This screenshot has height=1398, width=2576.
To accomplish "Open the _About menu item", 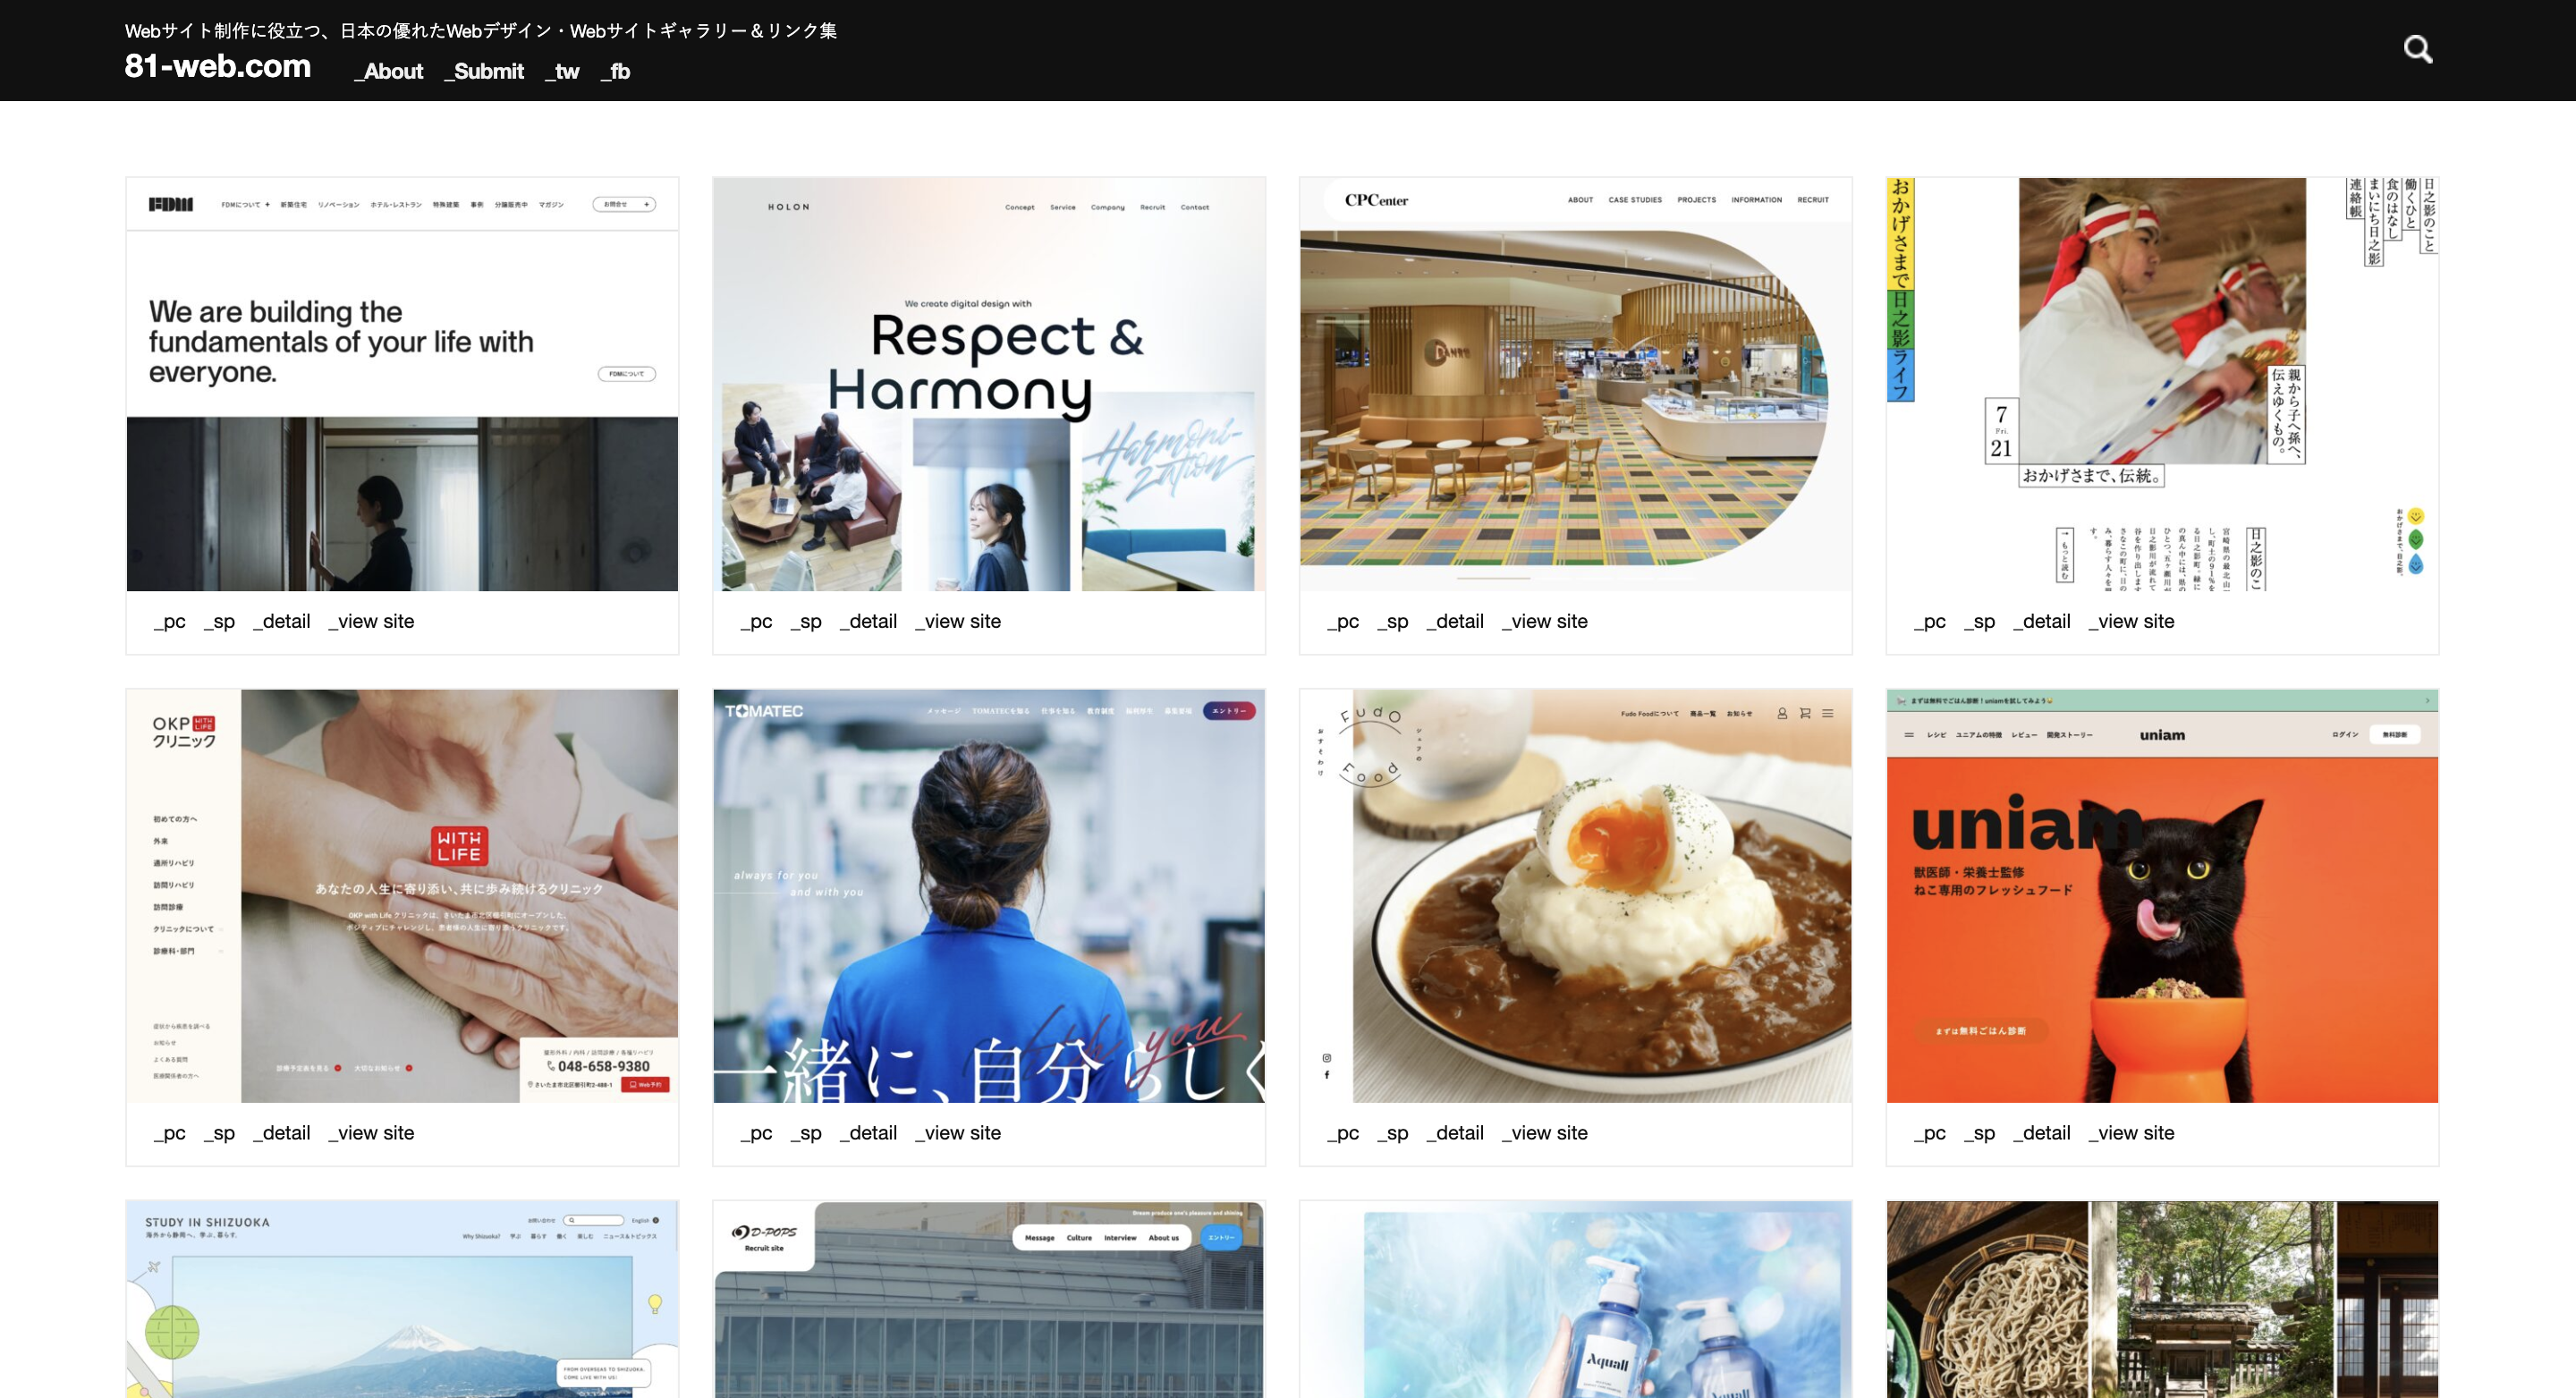I will [388, 71].
